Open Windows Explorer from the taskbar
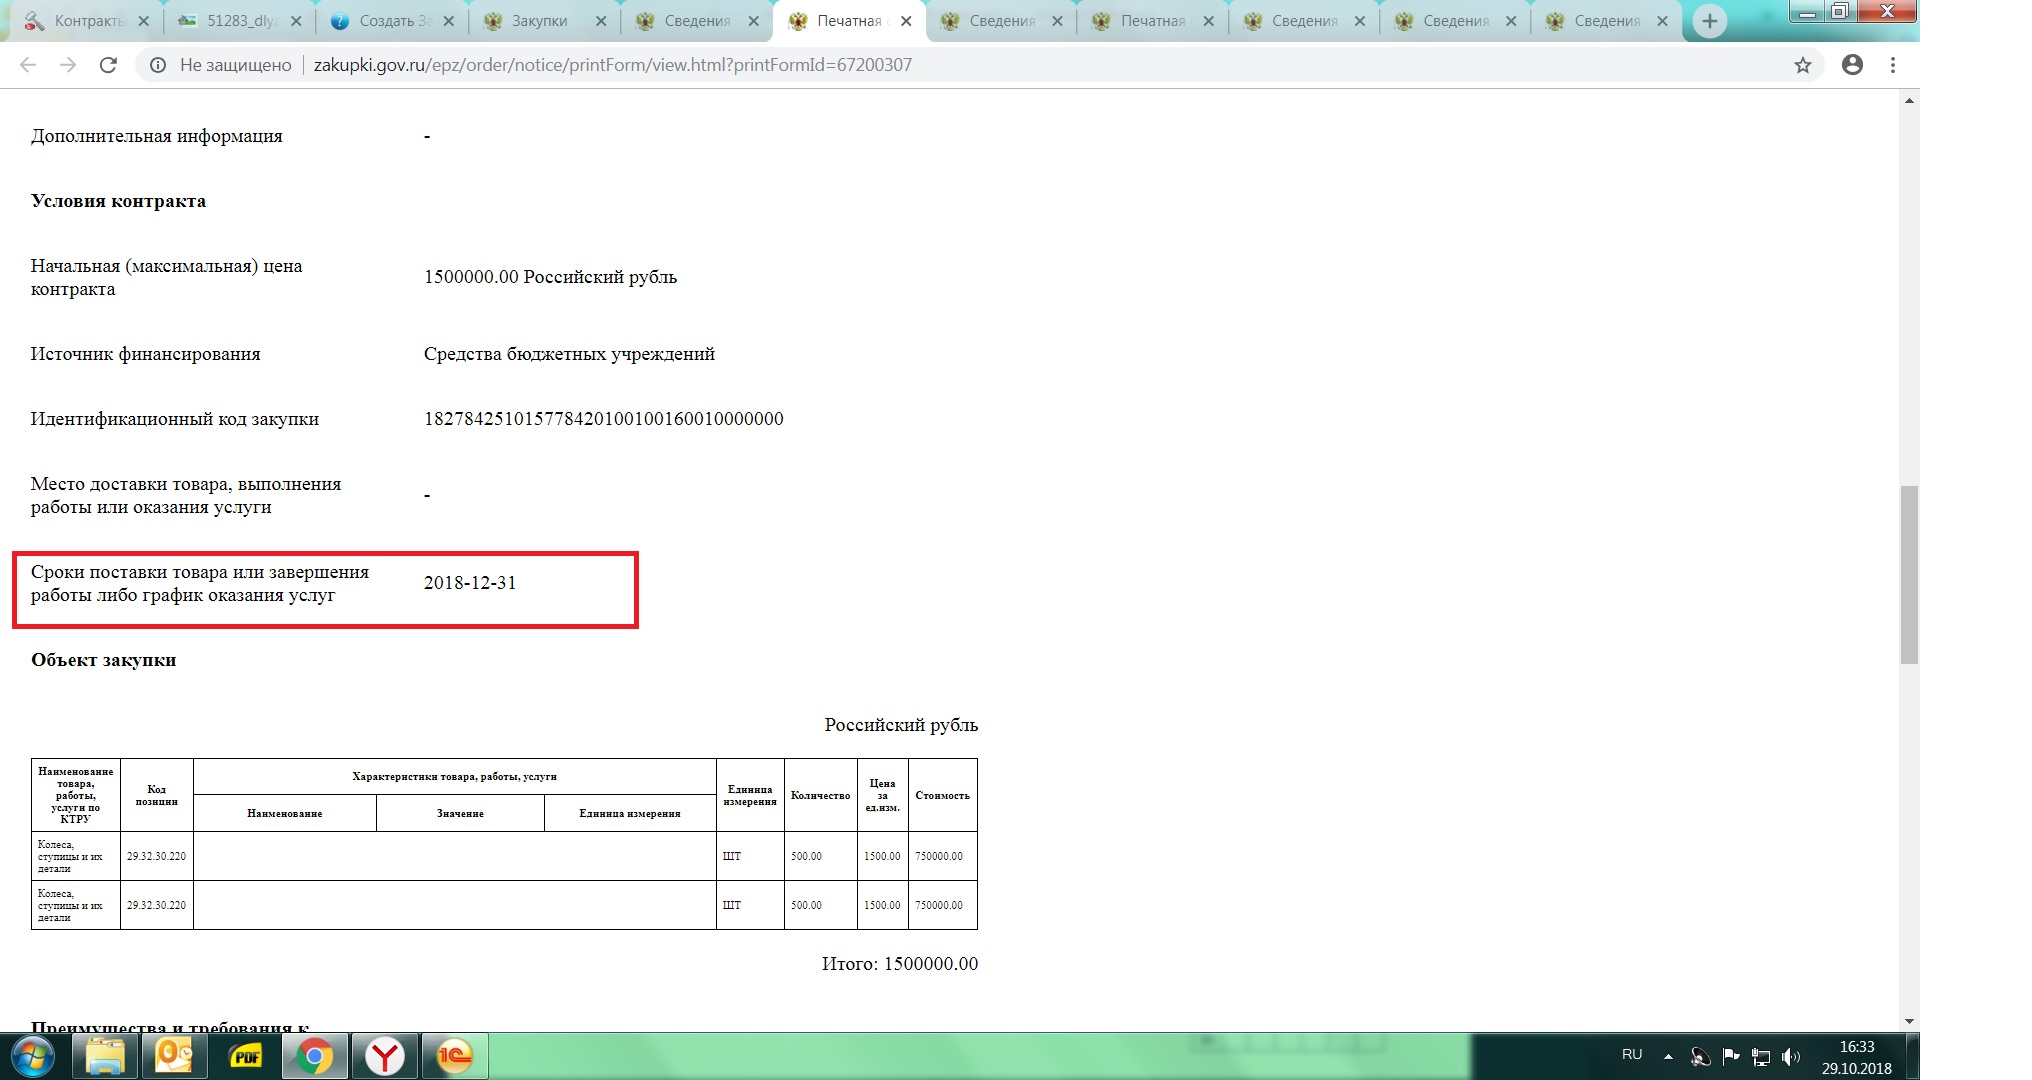Image resolution: width=2032 pixels, height=1080 pixels. (105, 1056)
